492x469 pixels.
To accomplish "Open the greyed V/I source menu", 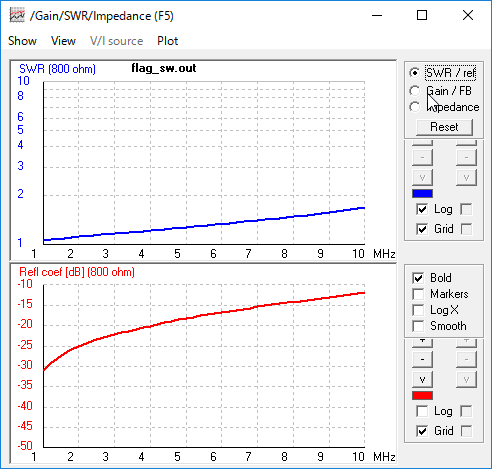I will pyautogui.click(x=116, y=41).
